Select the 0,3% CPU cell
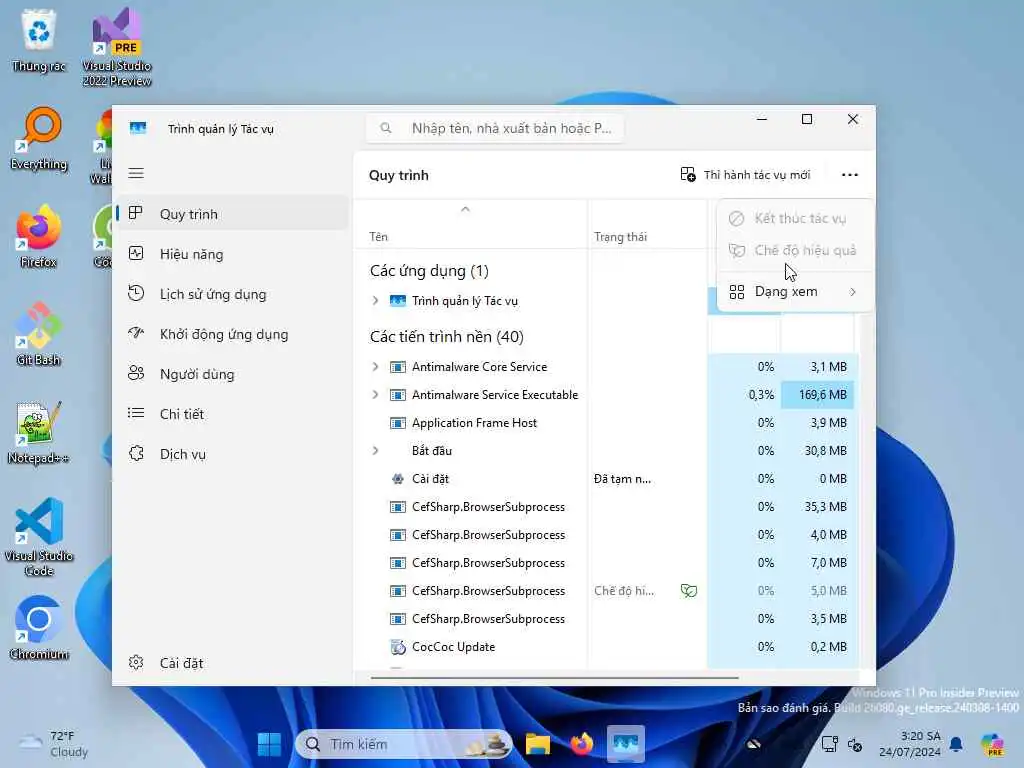This screenshot has height=768, width=1024. click(744, 394)
